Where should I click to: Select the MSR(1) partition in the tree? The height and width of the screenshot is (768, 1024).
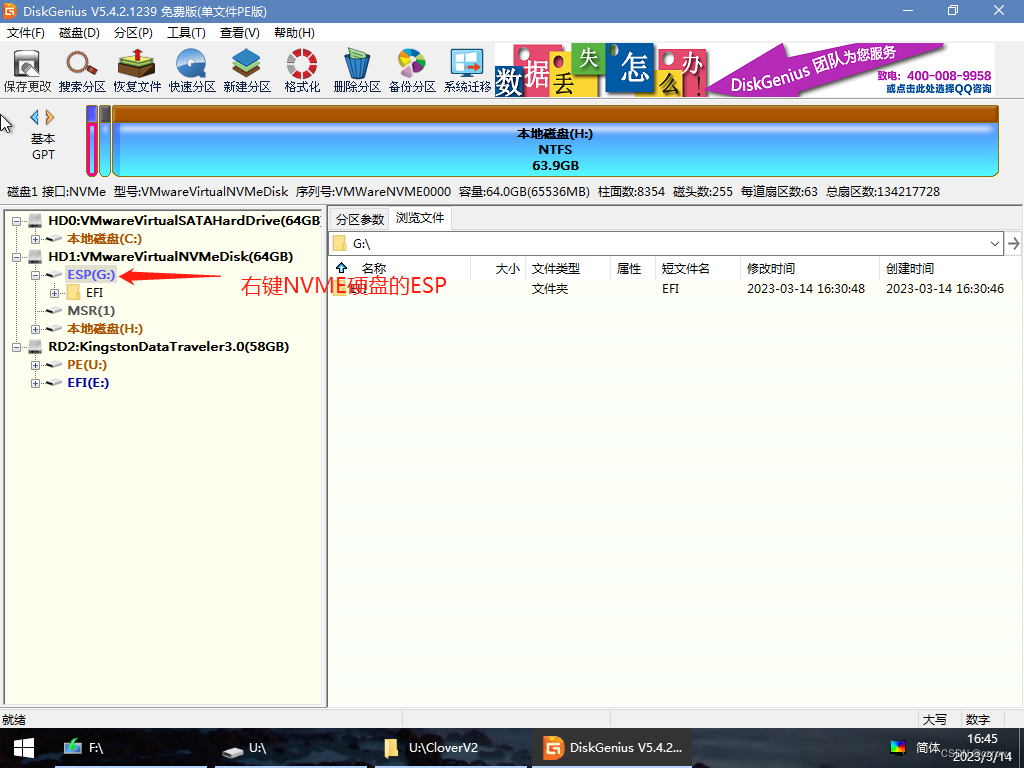tap(91, 311)
